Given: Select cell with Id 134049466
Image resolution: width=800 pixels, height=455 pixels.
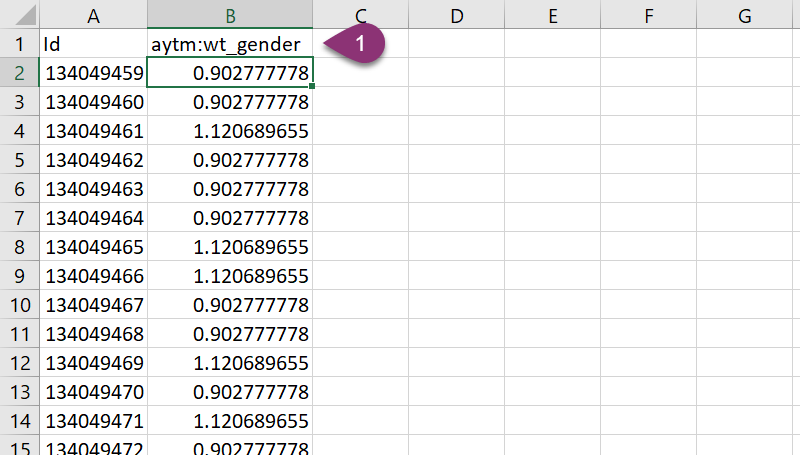Looking at the screenshot, I should tap(93, 276).
